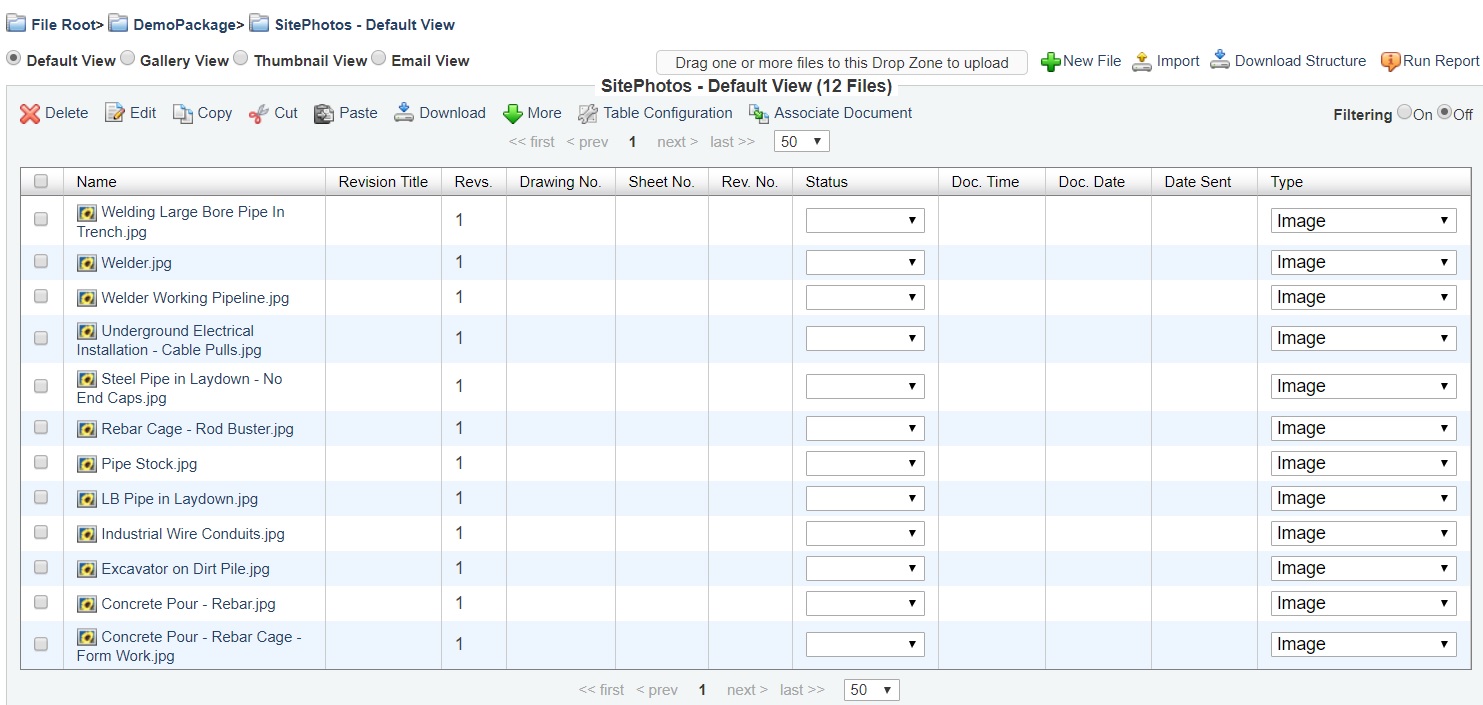Click the Download tray icon in toolbar
This screenshot has width=1483, height=705.
point(404,112)
